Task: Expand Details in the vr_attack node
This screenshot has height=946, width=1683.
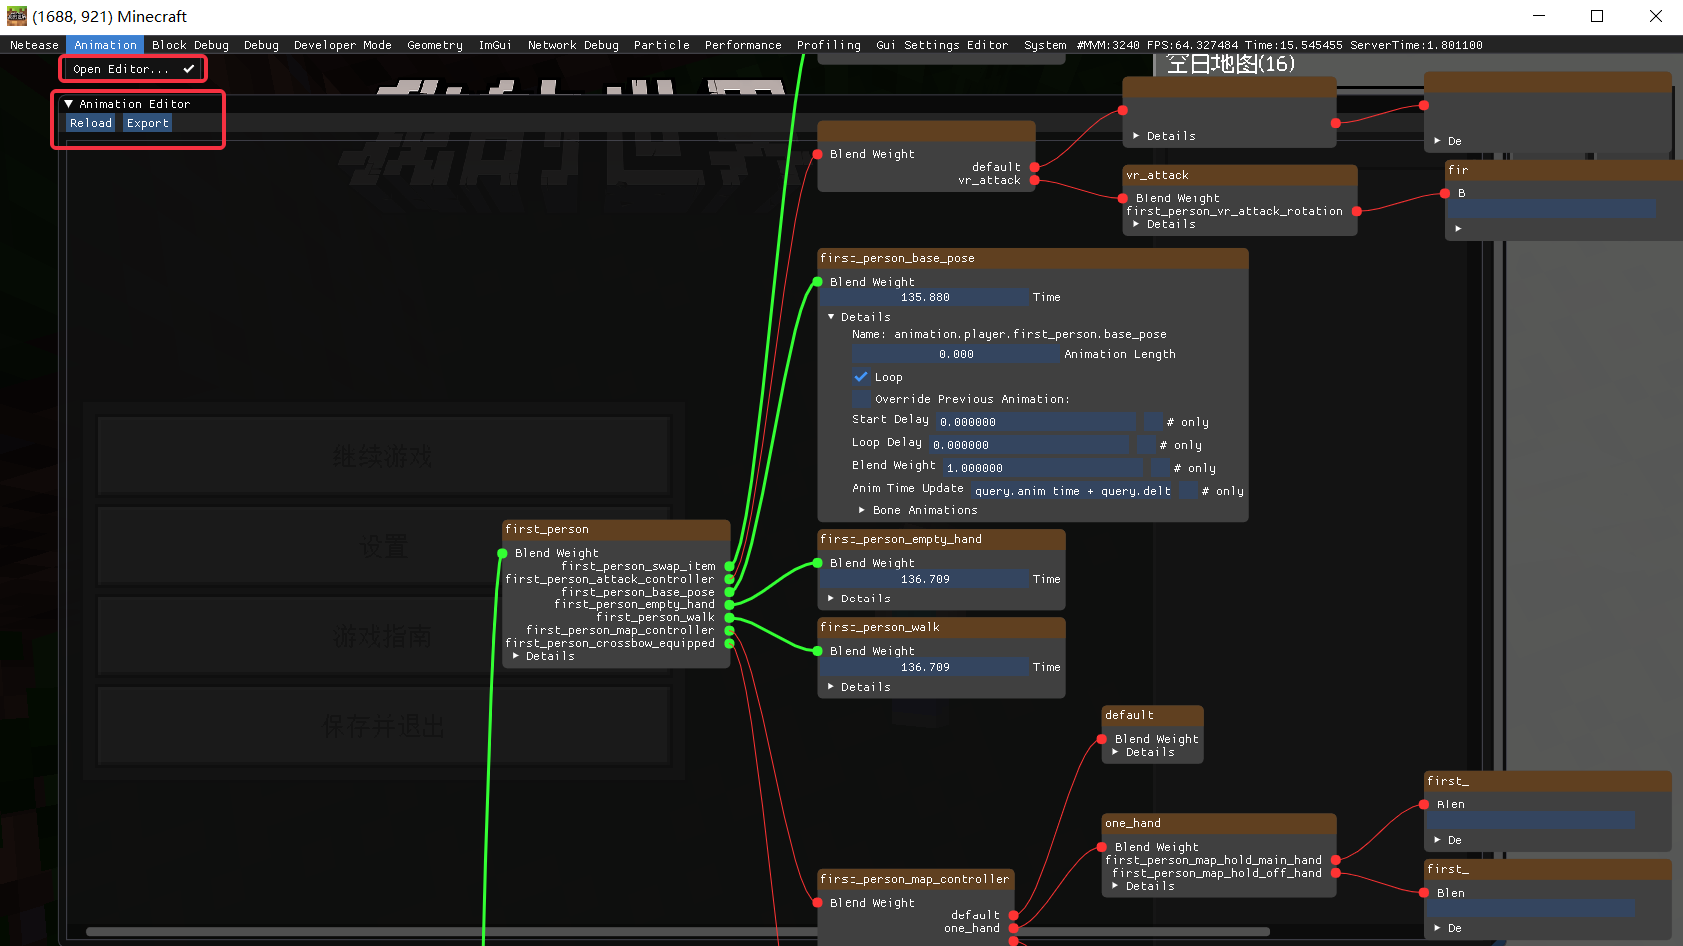Action: [x=1137, y=224]
